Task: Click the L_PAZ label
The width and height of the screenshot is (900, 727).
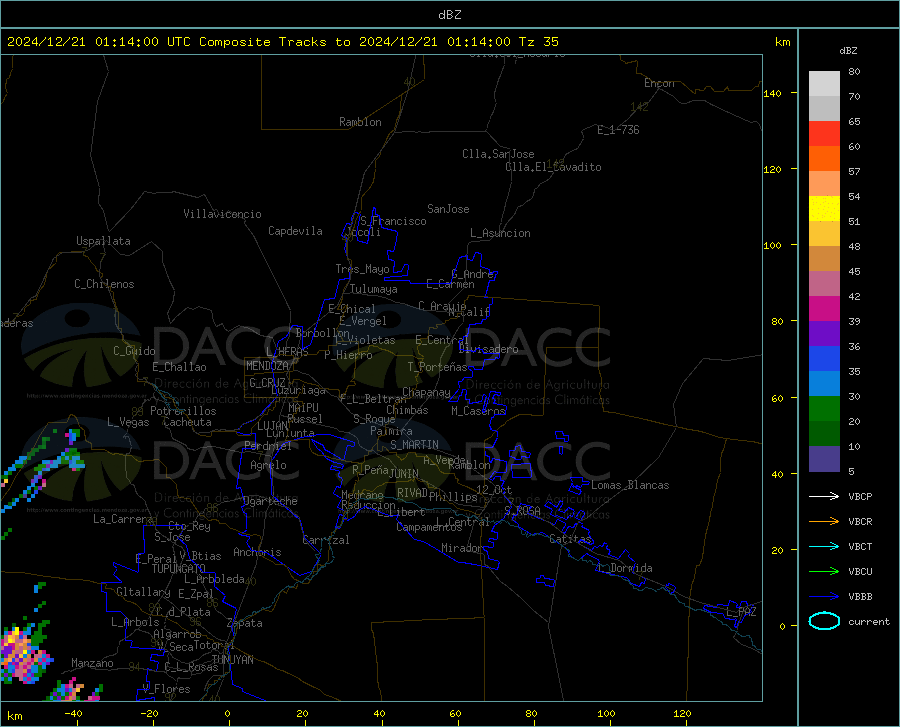Action: click(741, 612)
